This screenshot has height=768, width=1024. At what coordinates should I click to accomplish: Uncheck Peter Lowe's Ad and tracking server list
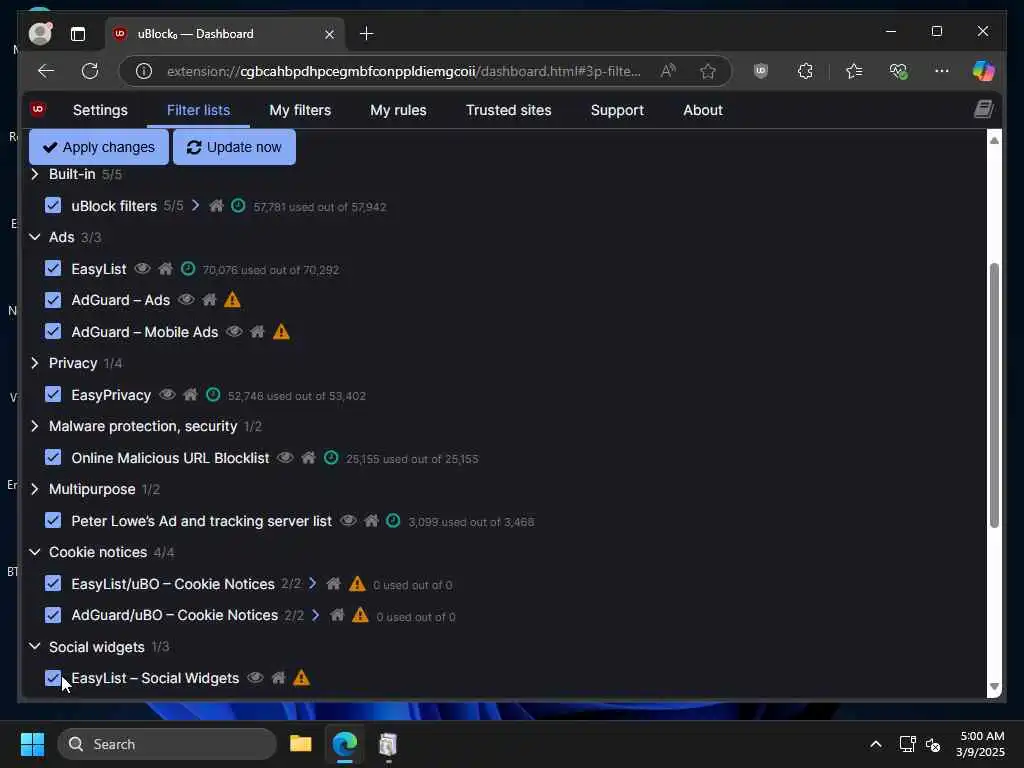coord(53,520)
